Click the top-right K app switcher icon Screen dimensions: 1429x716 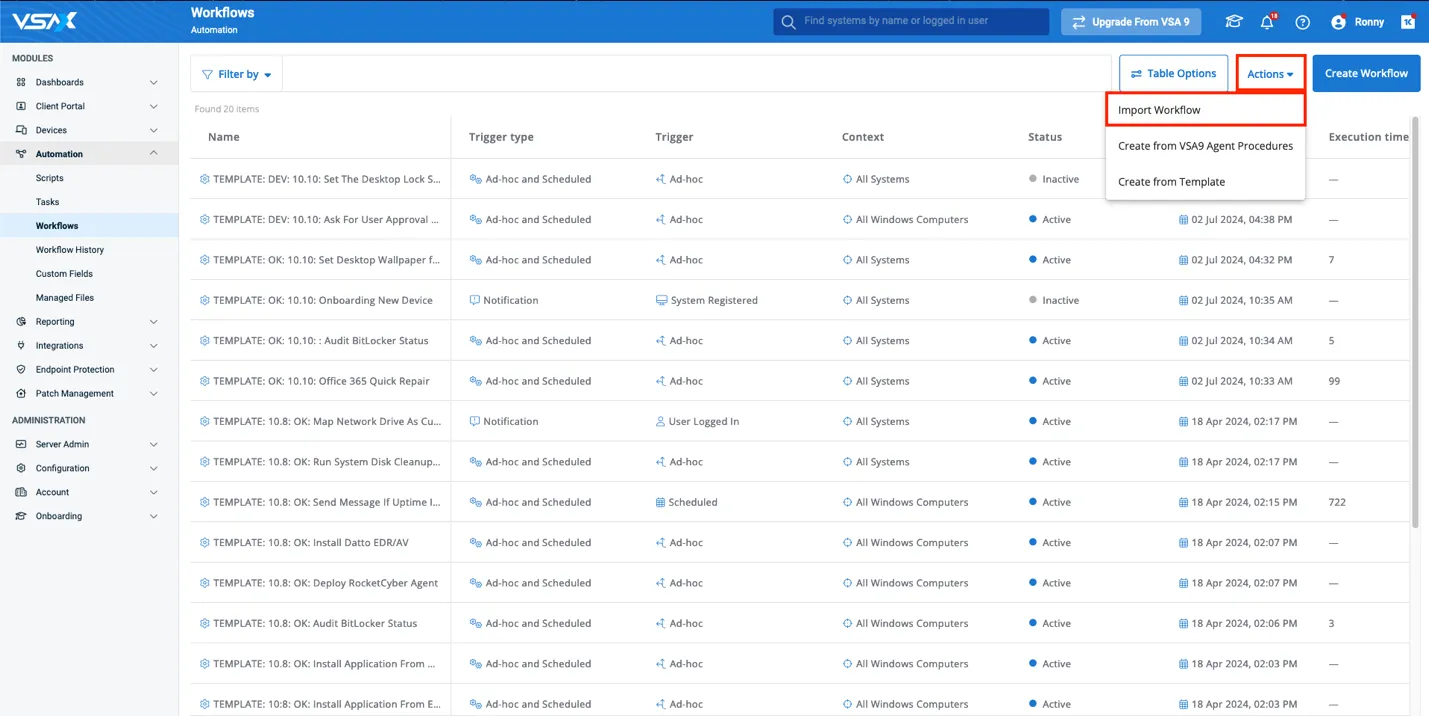pyautogui.click(x=1408, y=22)
